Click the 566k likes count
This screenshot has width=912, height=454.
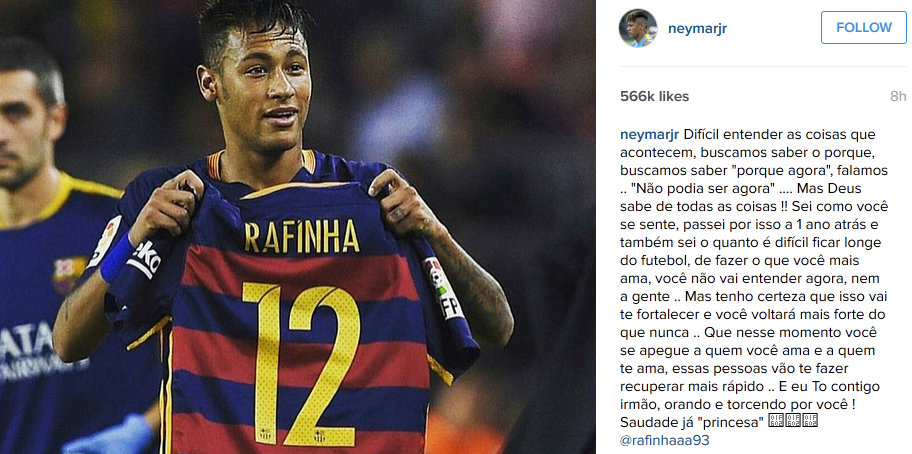pos(654,96)
